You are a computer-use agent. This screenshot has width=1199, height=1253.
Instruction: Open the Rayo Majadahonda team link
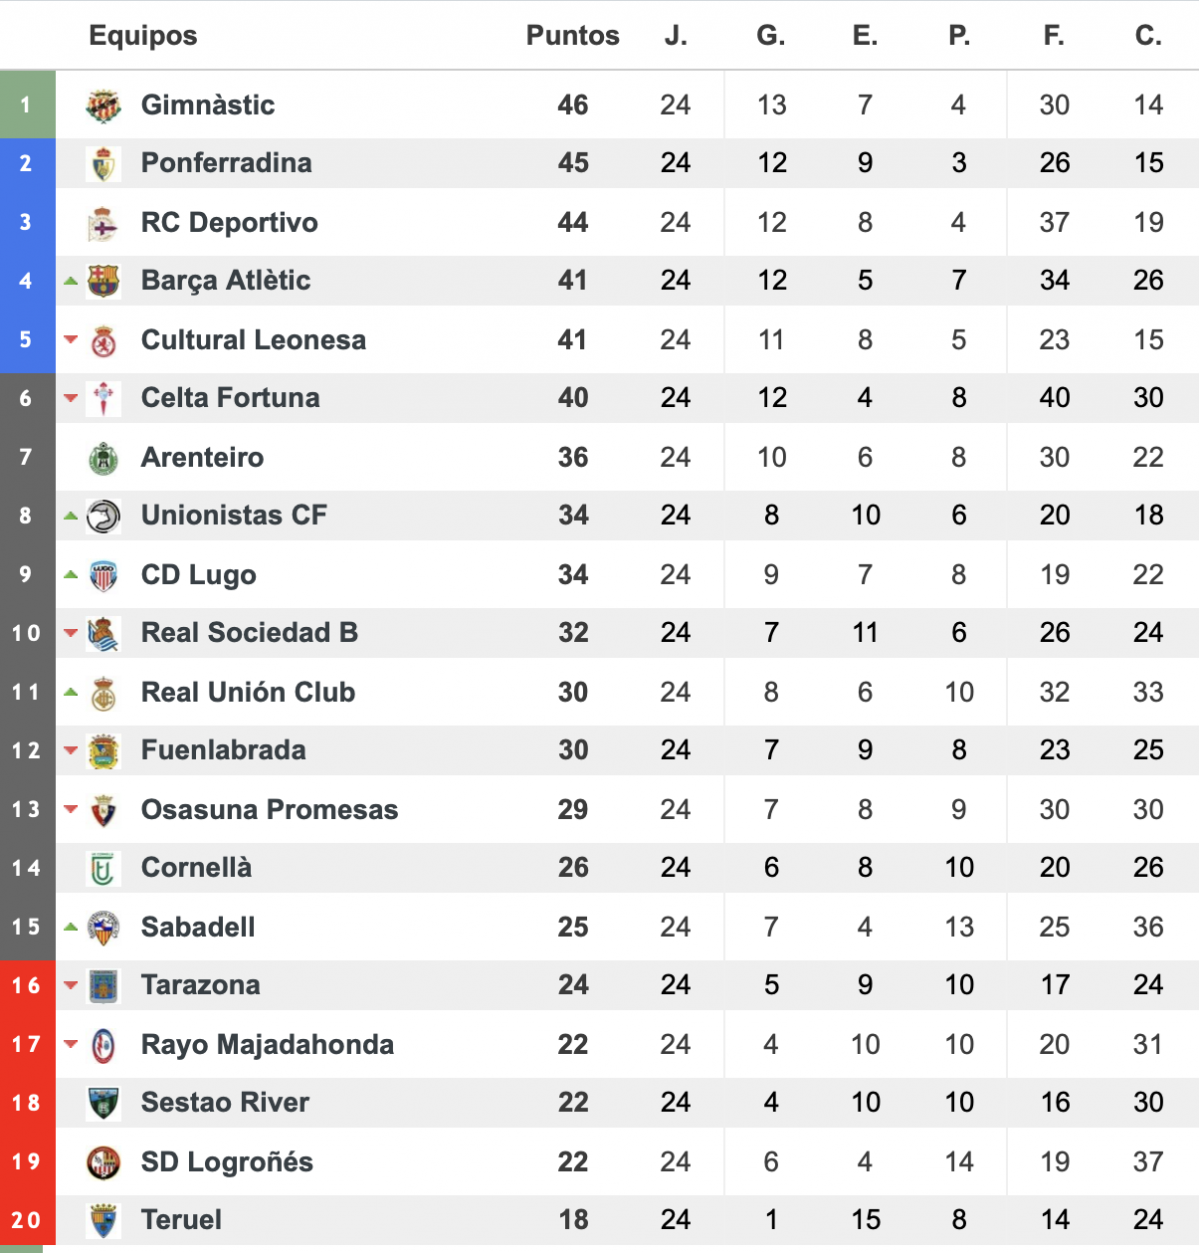tap(267, 1045)
